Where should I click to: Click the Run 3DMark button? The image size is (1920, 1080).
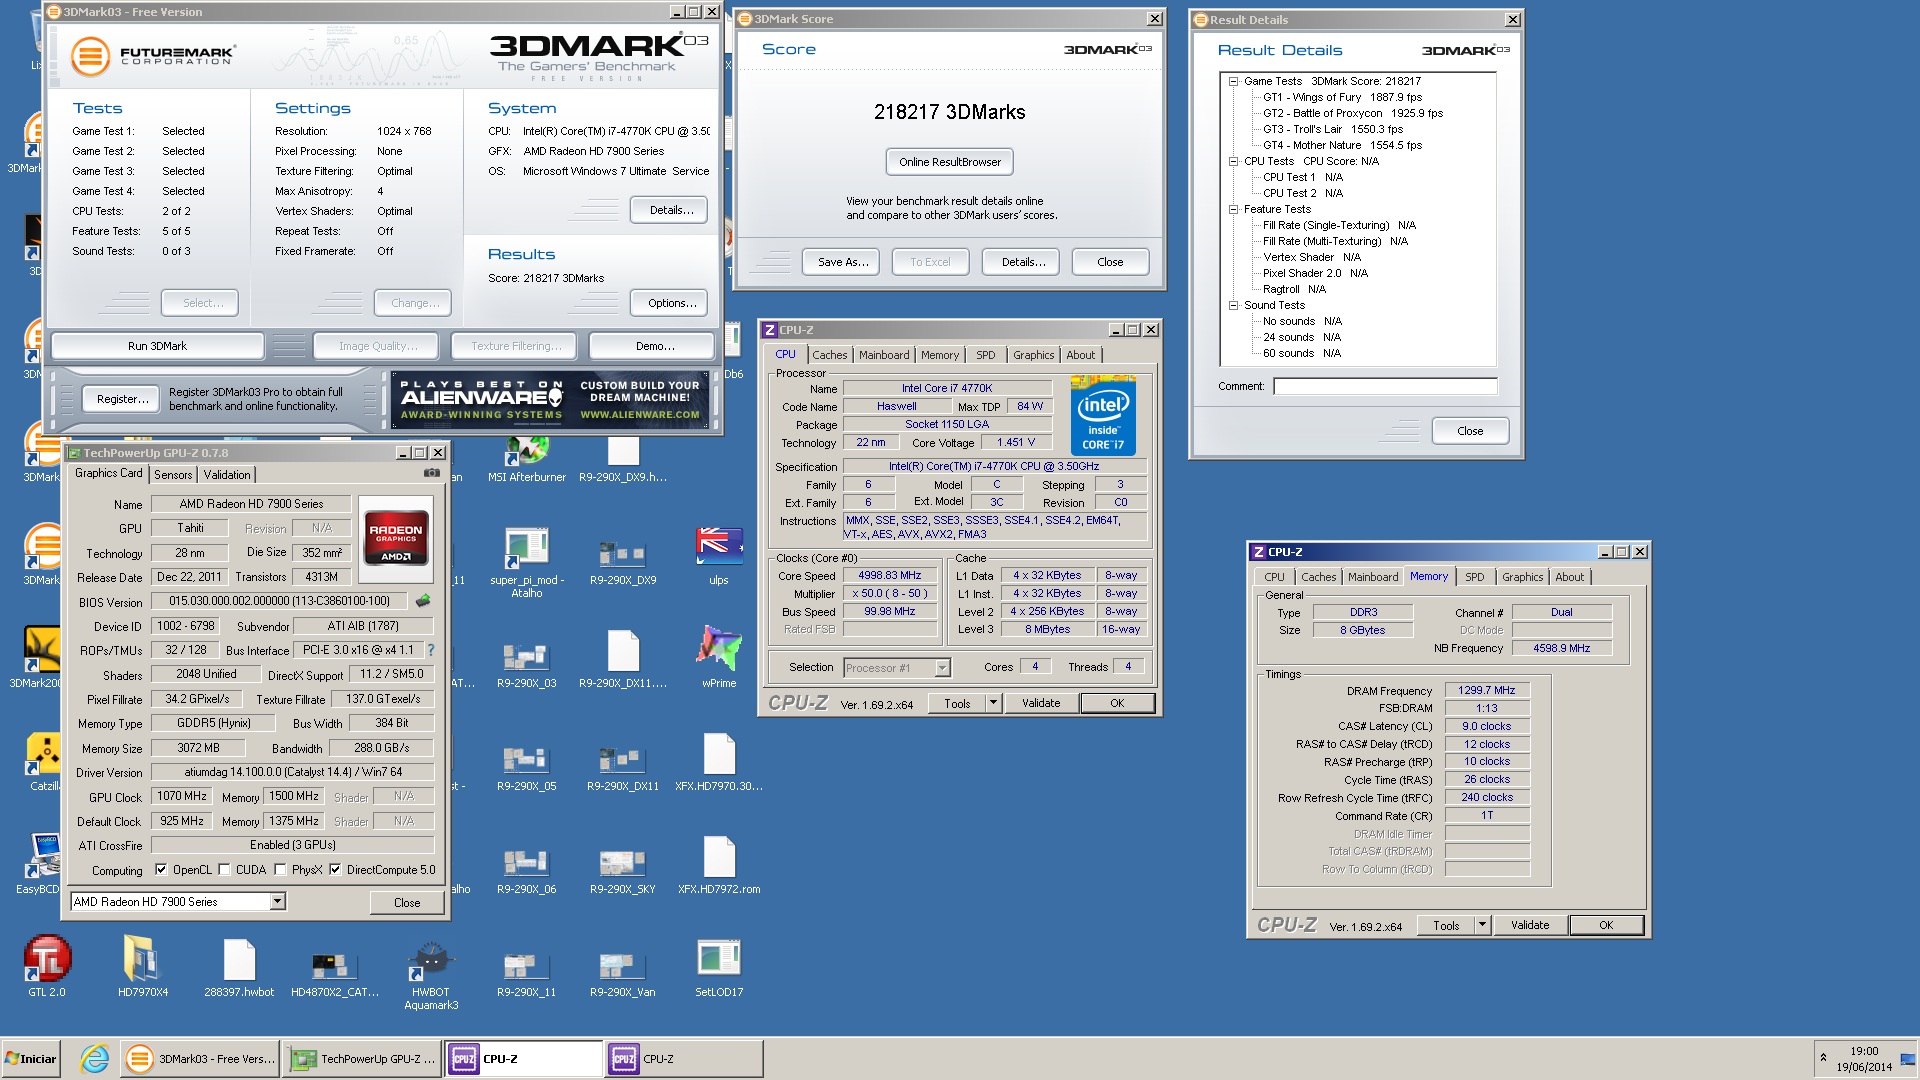[157, 346]
